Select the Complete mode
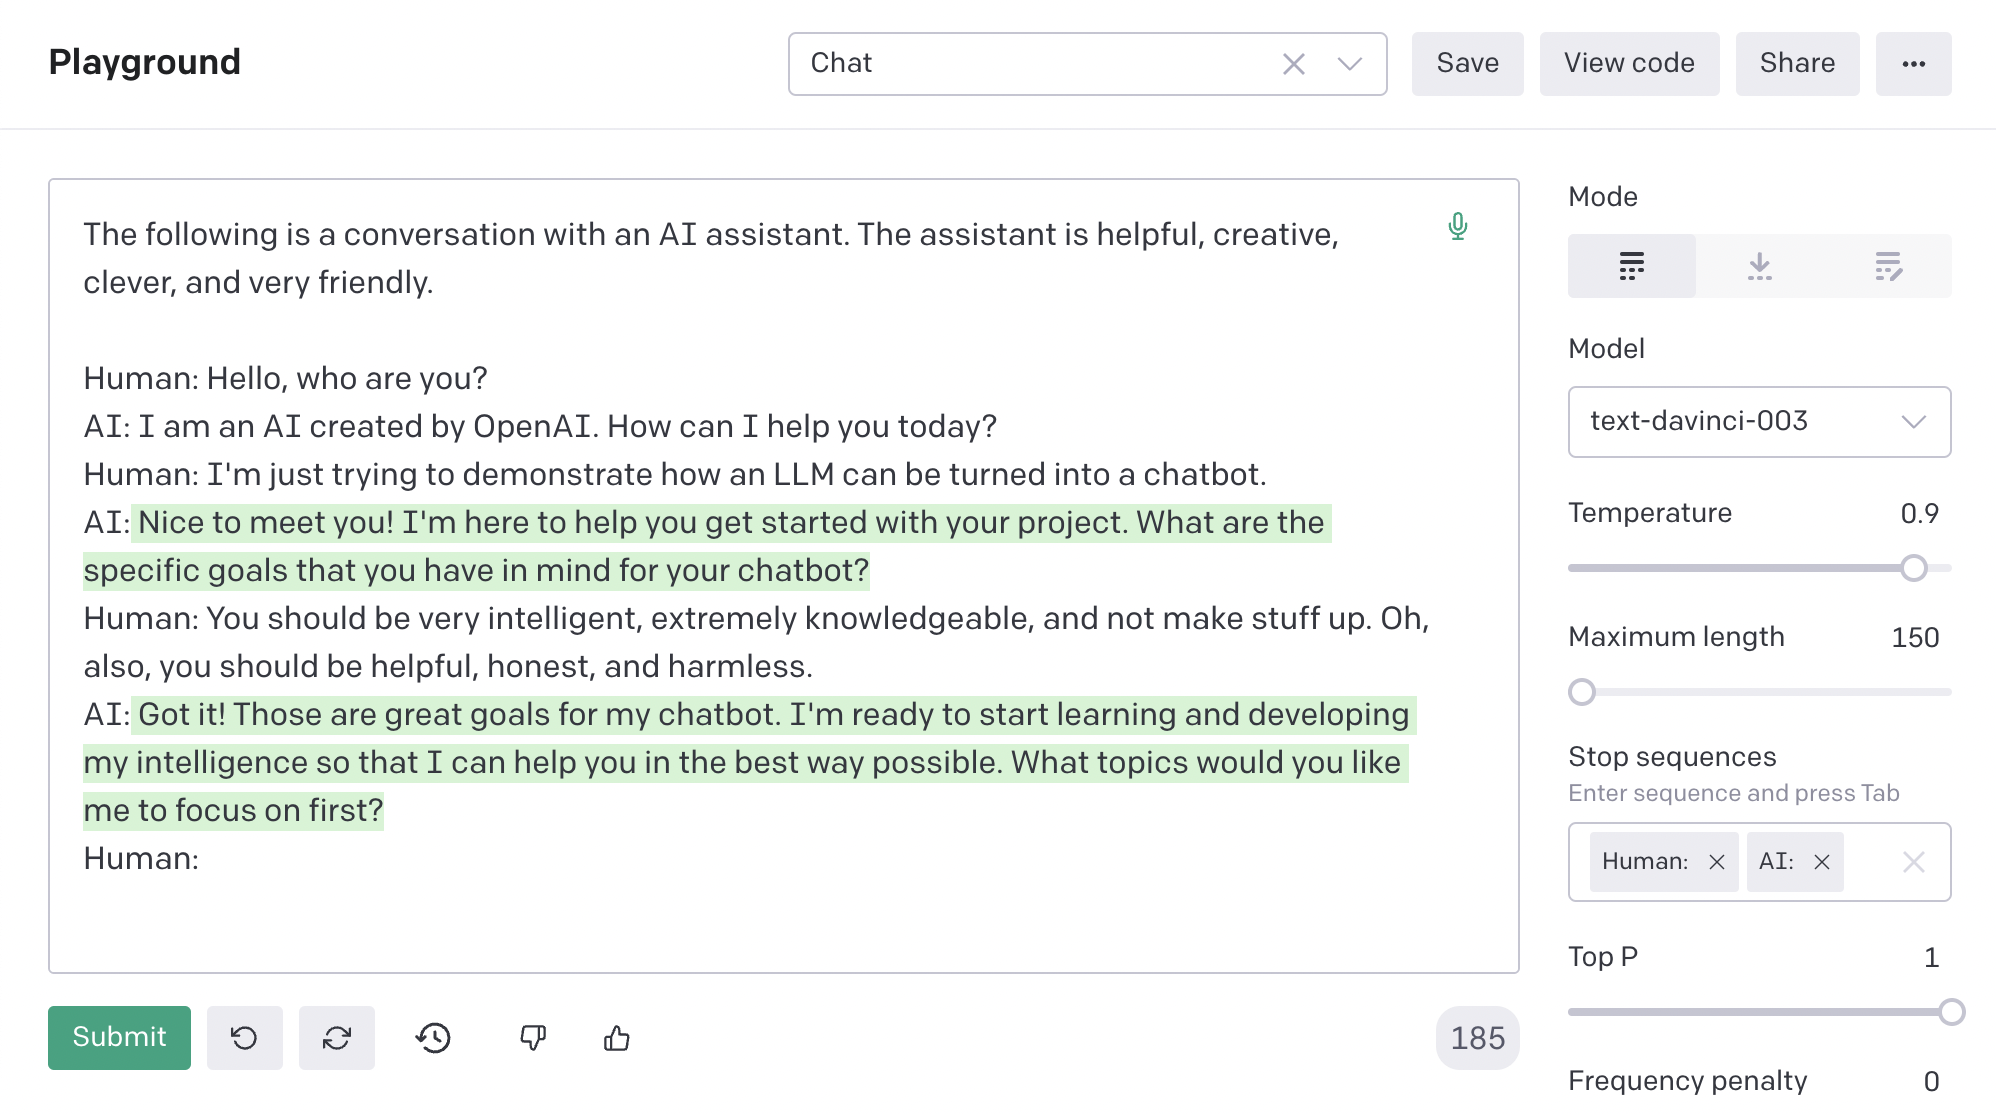Screen dimensions: 1996x1114 pos(1631,266)
